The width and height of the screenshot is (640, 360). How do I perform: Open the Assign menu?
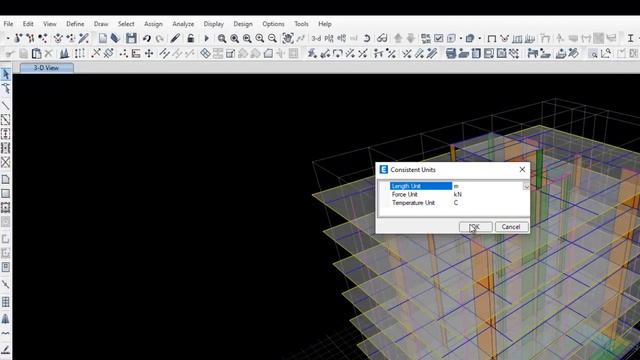pyautogui.click(x=153, y=24)
